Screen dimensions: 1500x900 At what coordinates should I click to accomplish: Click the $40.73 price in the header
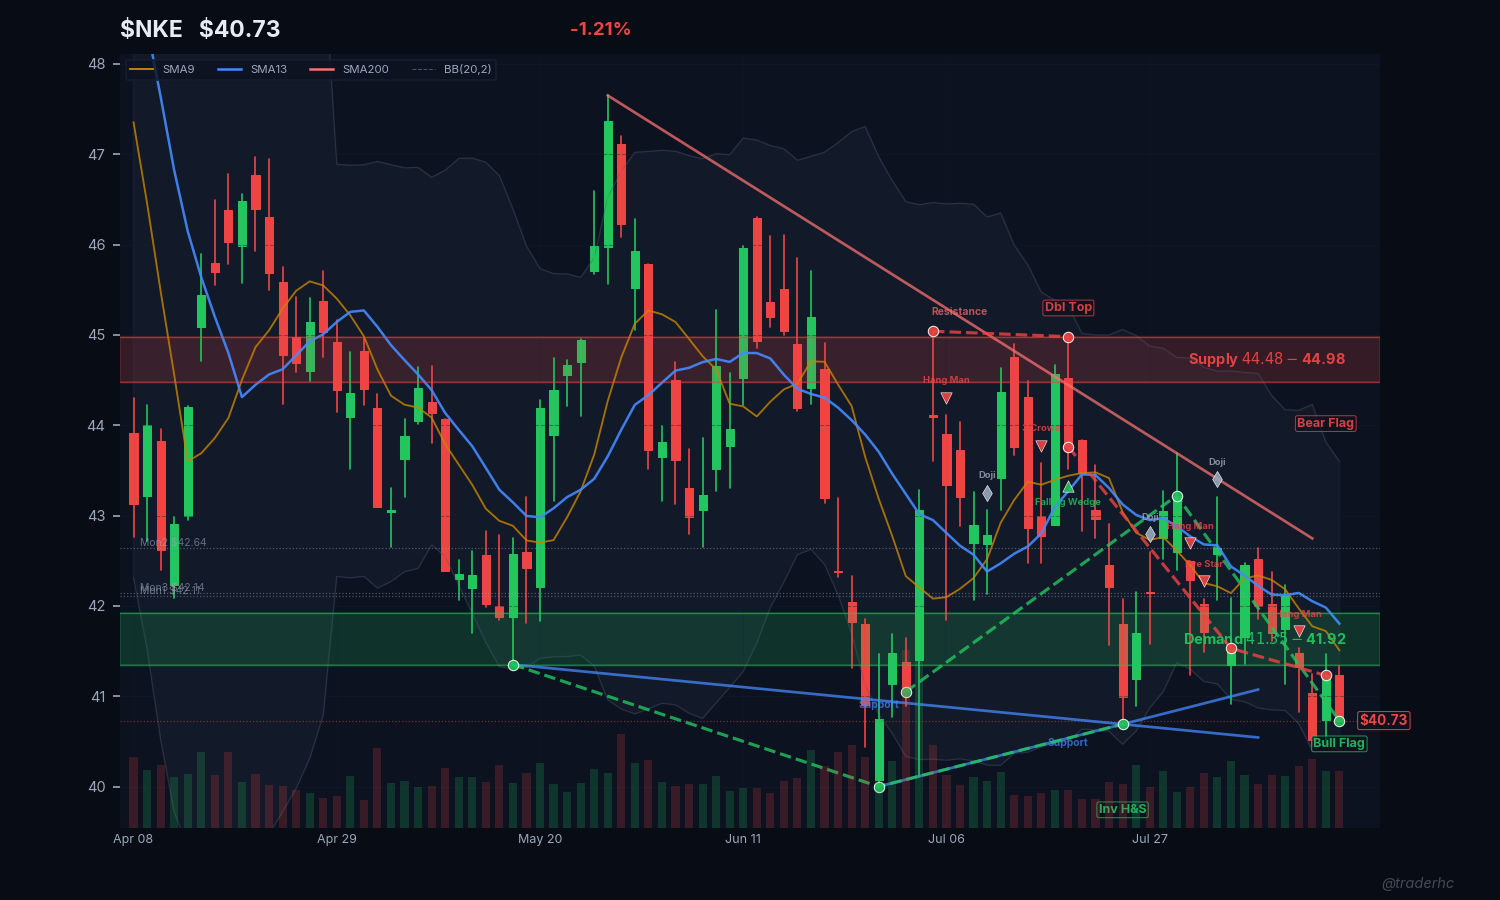pyautogui.click(x=240, y=29)
